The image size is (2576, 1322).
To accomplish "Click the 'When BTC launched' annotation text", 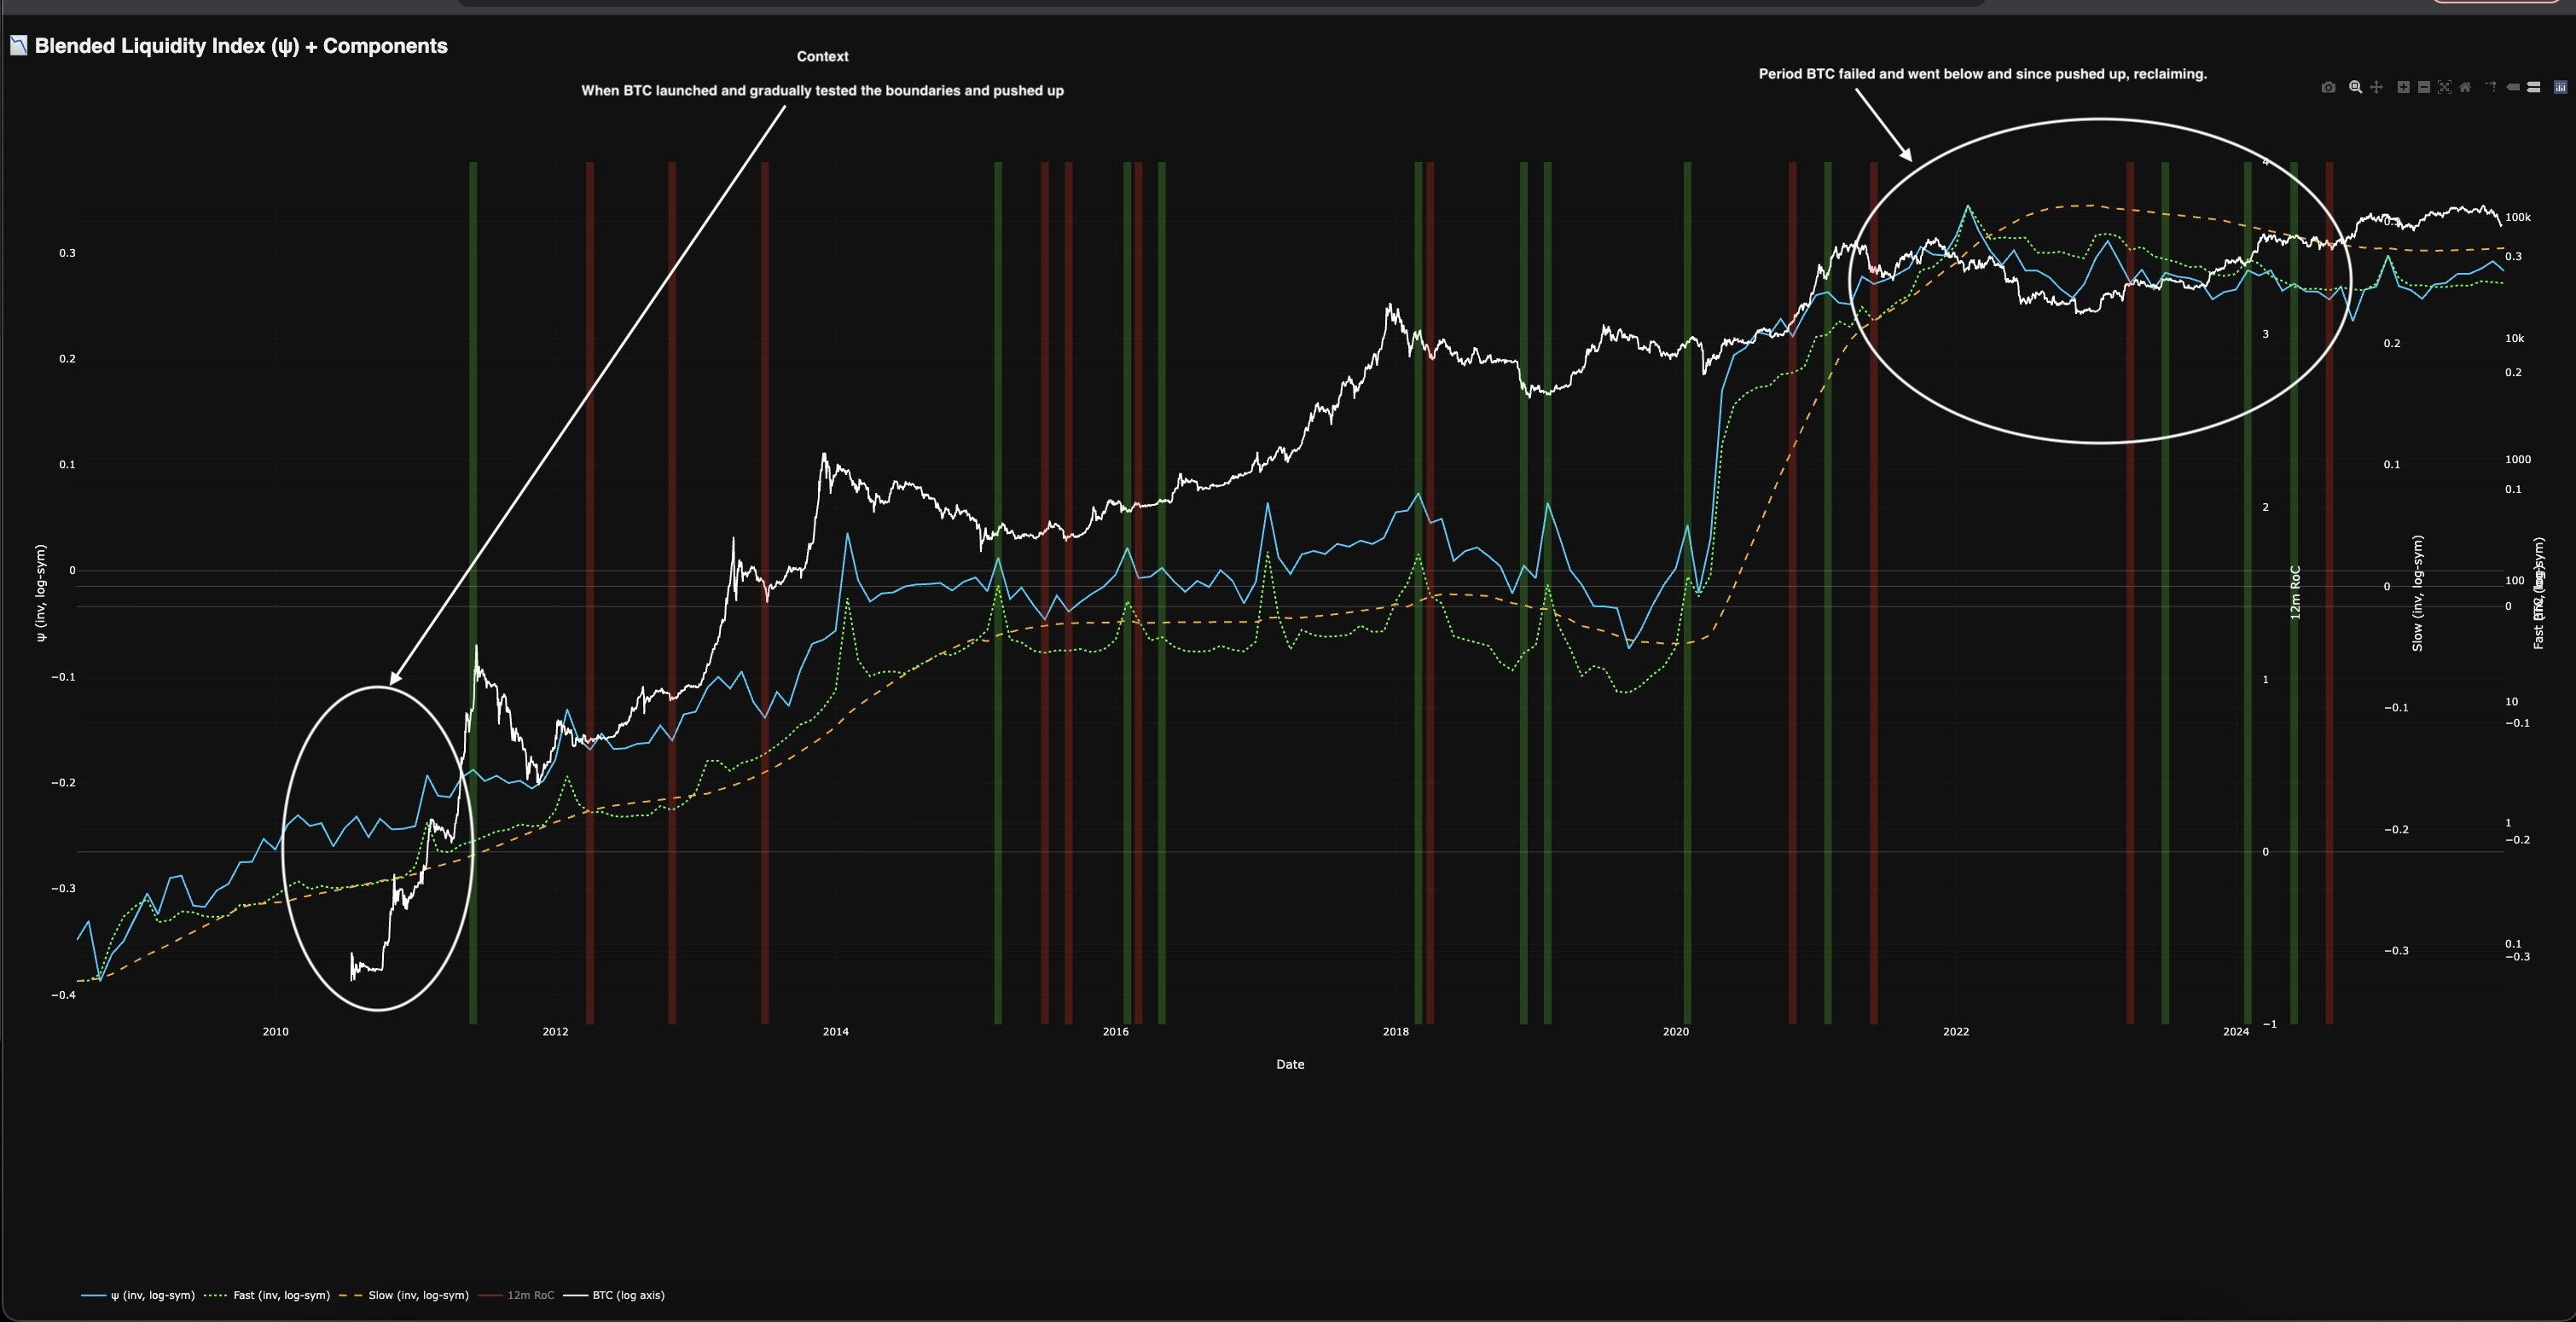I will [x=823, y=91].
